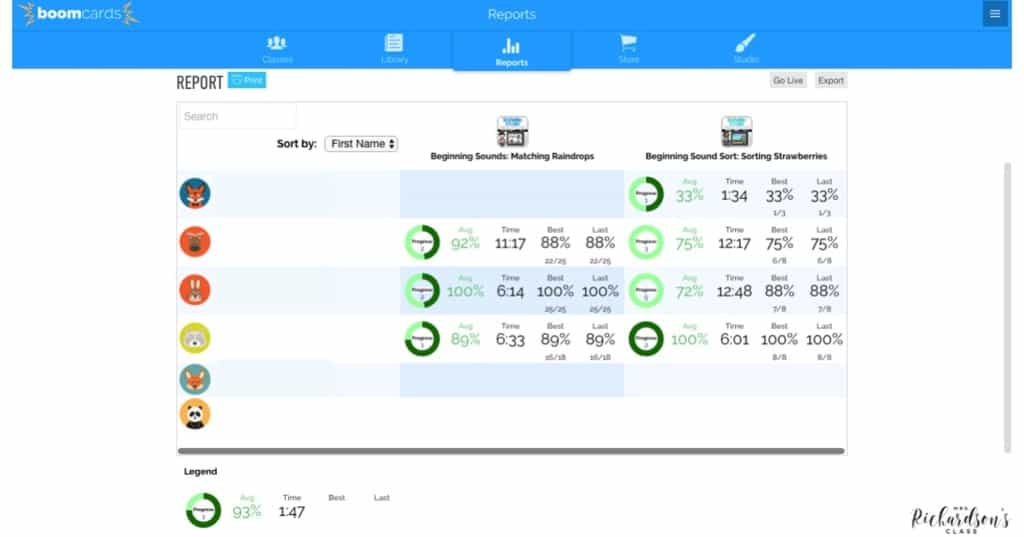Select the teal fox student avatar

[195, 380]
